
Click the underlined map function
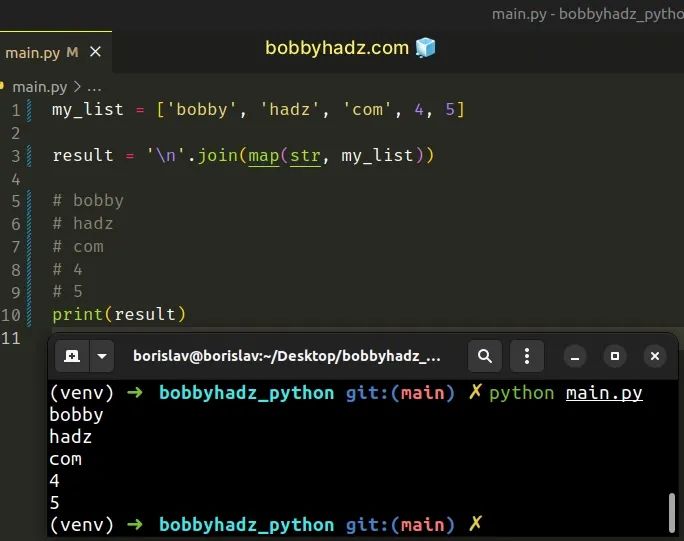tap(264, 156)
